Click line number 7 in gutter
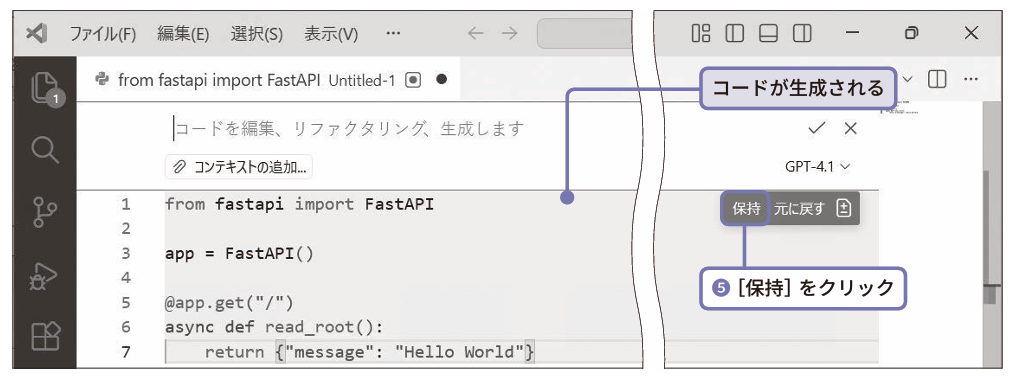 click(125, 352)
